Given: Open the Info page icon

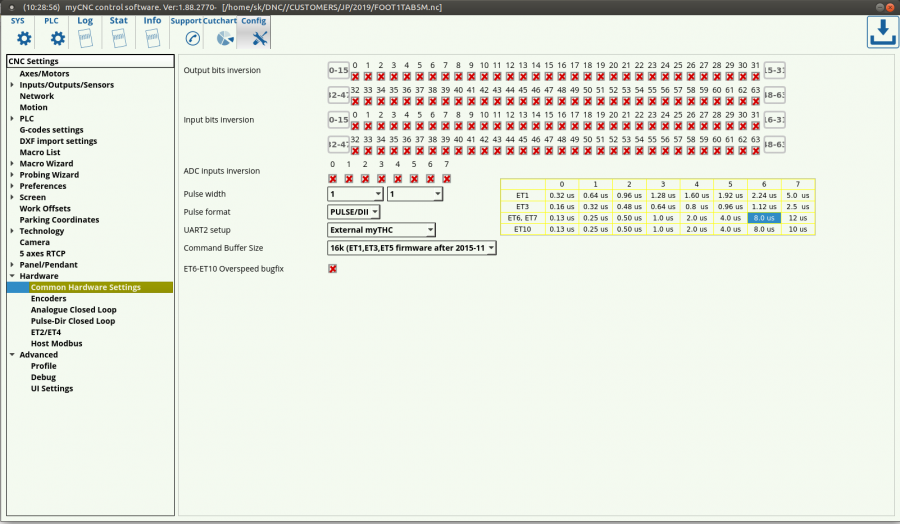Looking at the screenshot, I should (x=153, y=38).
